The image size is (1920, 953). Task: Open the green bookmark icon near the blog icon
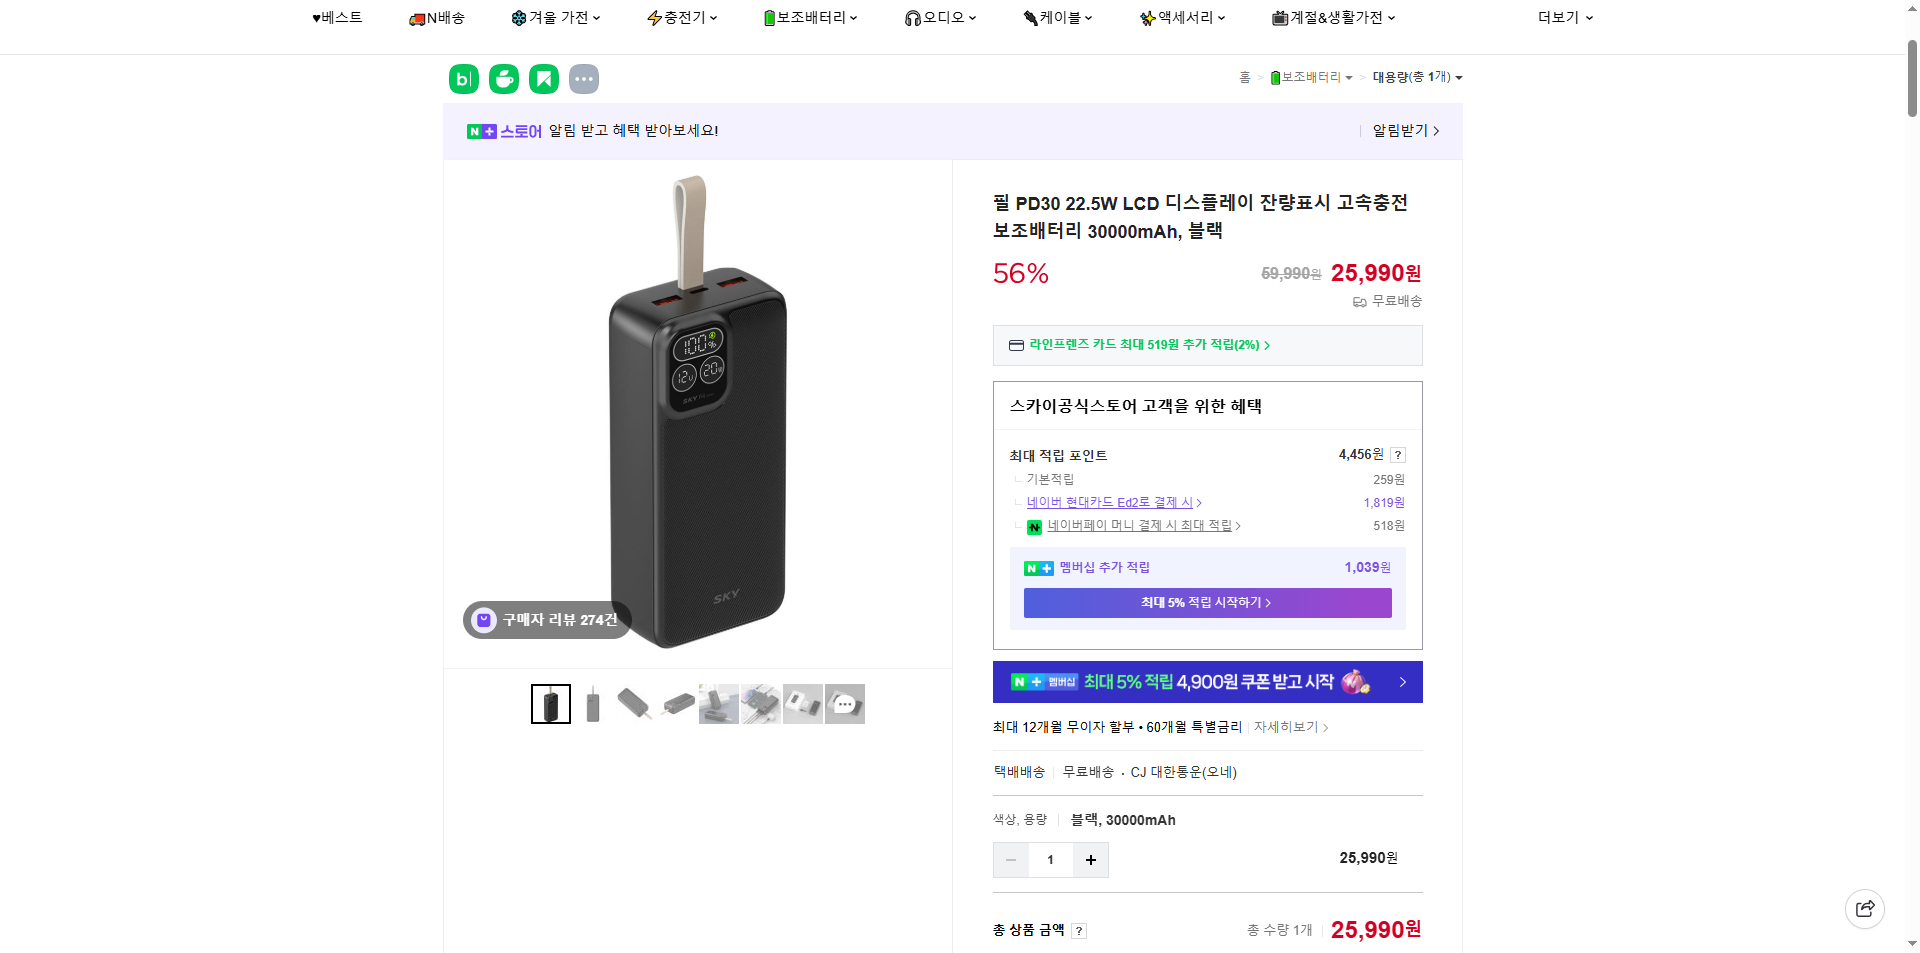(544, 78)
